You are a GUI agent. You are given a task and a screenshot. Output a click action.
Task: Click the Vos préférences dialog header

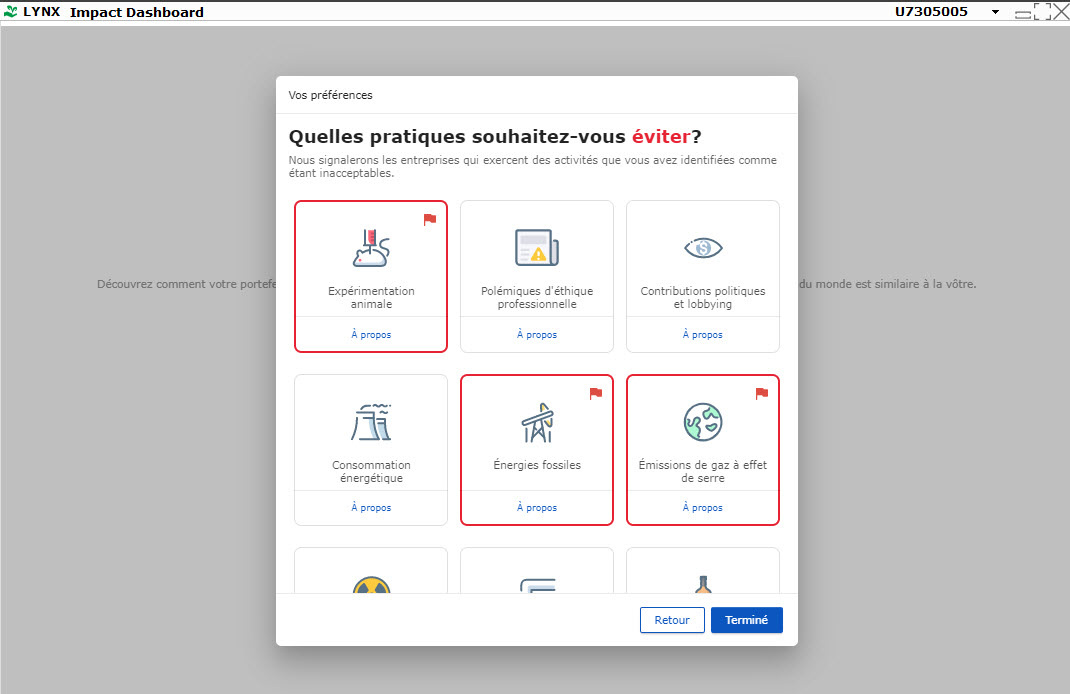click(x=330, y=95)
